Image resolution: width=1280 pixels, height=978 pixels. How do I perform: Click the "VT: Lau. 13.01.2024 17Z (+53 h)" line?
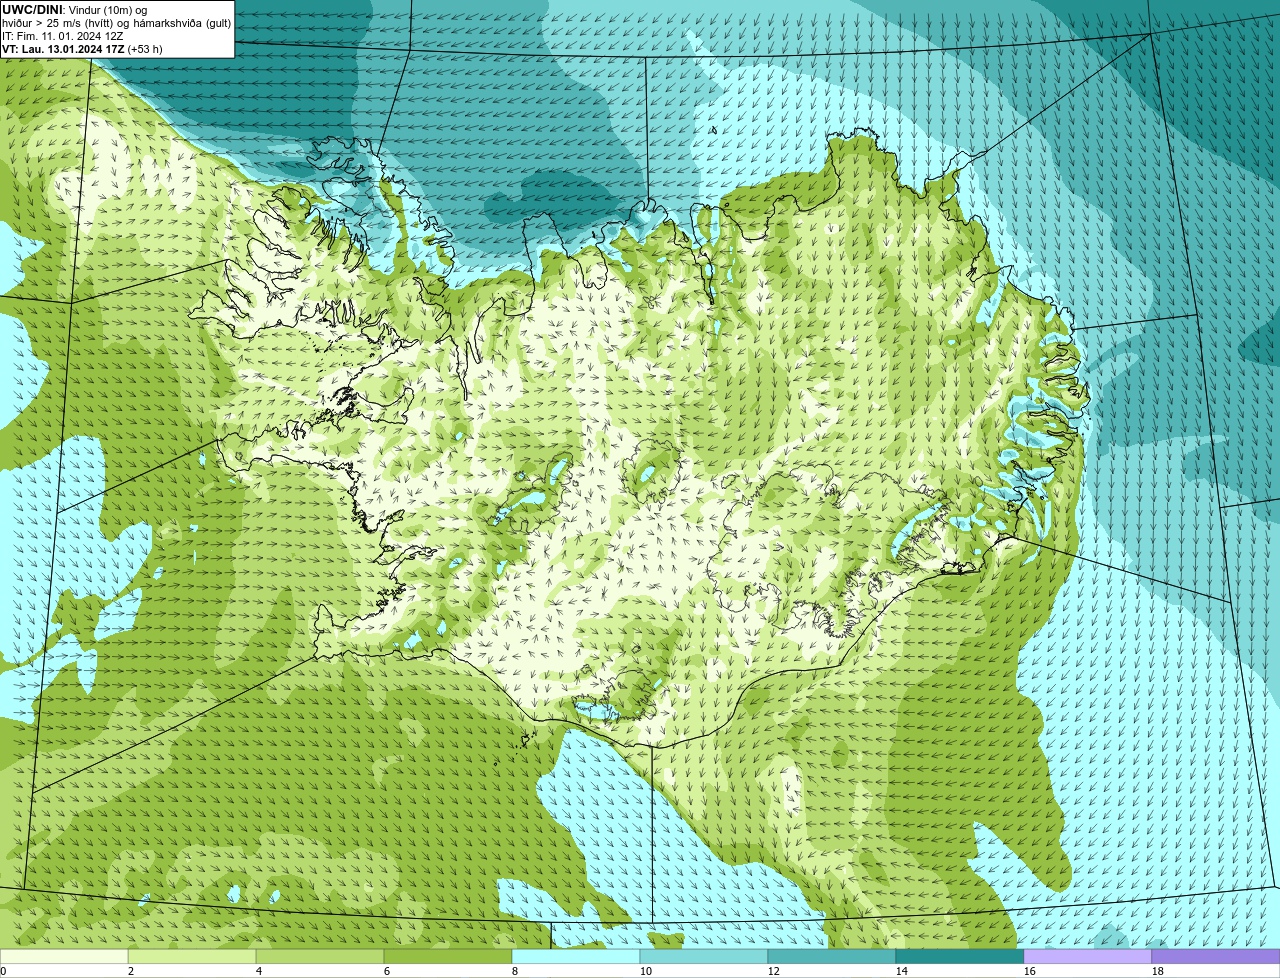click(82, 49)
